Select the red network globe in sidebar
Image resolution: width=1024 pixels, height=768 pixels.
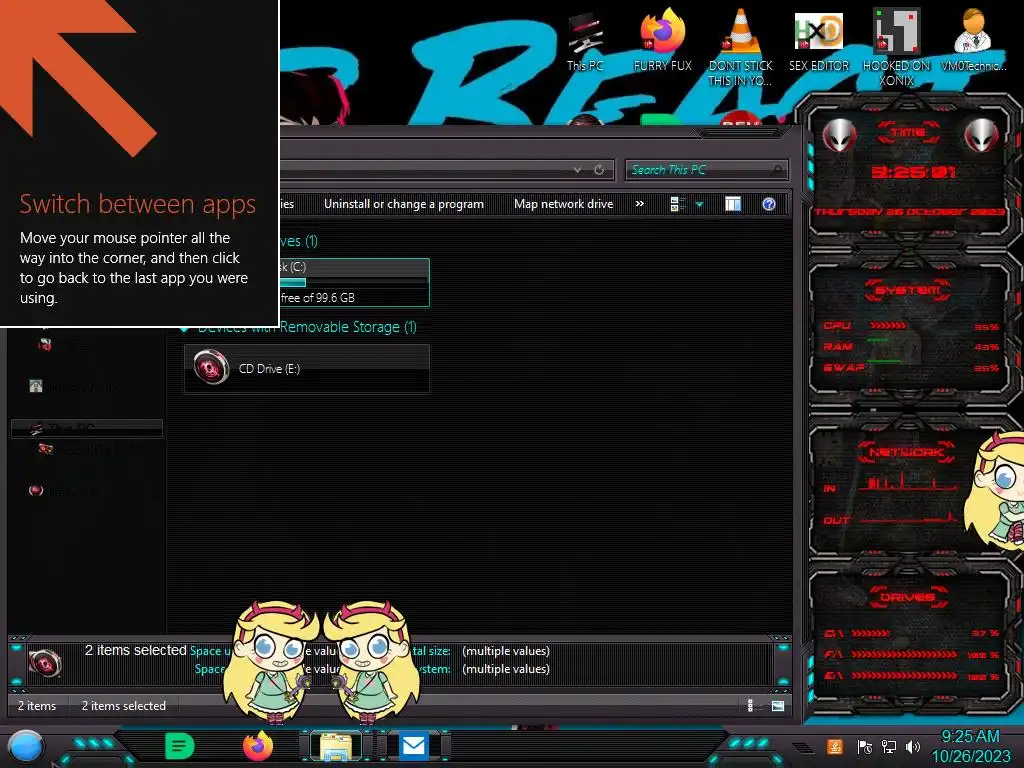[x=36, y=490]
